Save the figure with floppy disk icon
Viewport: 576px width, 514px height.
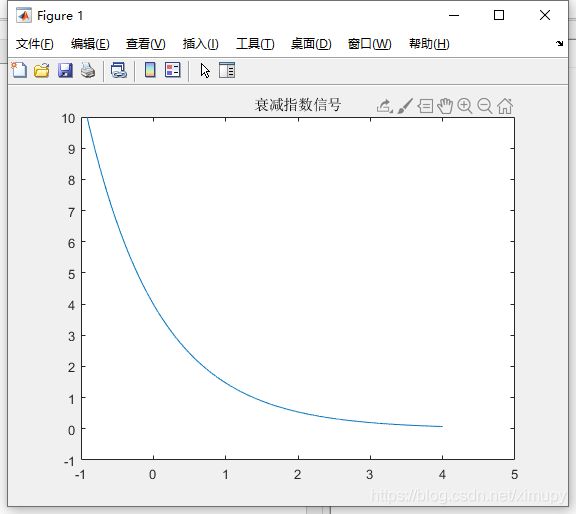pos(65,70)
